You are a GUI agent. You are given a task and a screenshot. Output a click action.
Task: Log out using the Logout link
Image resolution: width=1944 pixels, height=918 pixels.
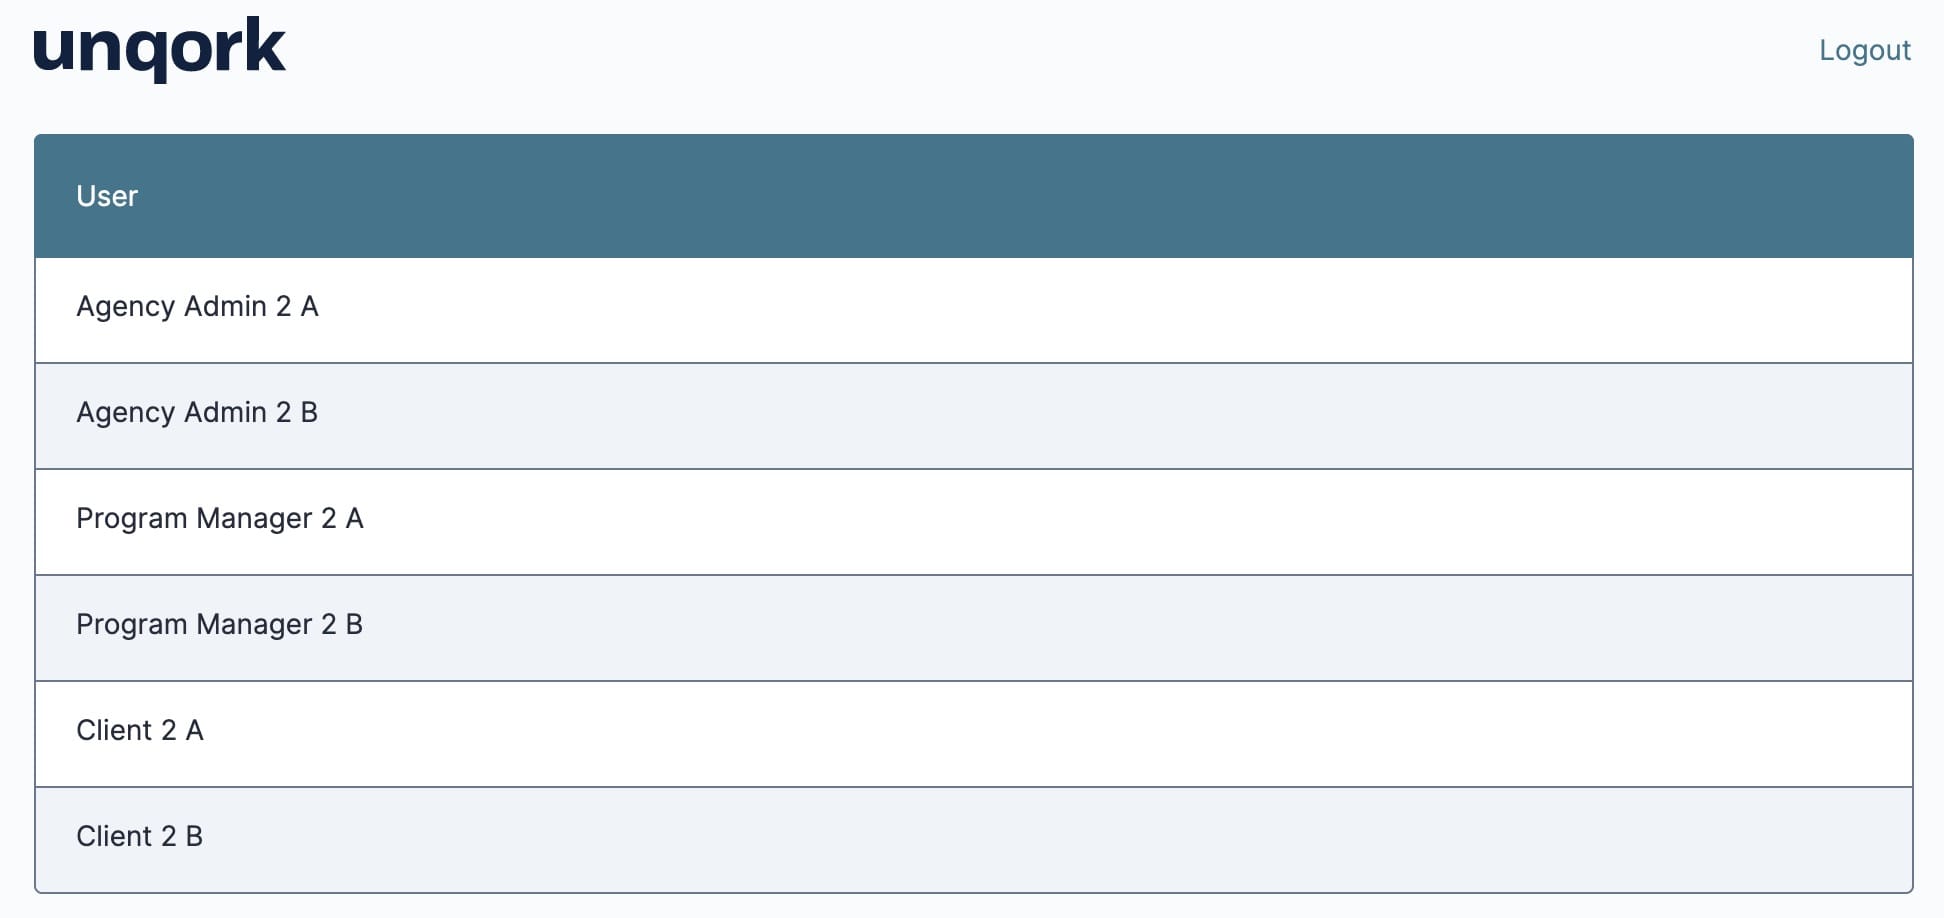1864,50
